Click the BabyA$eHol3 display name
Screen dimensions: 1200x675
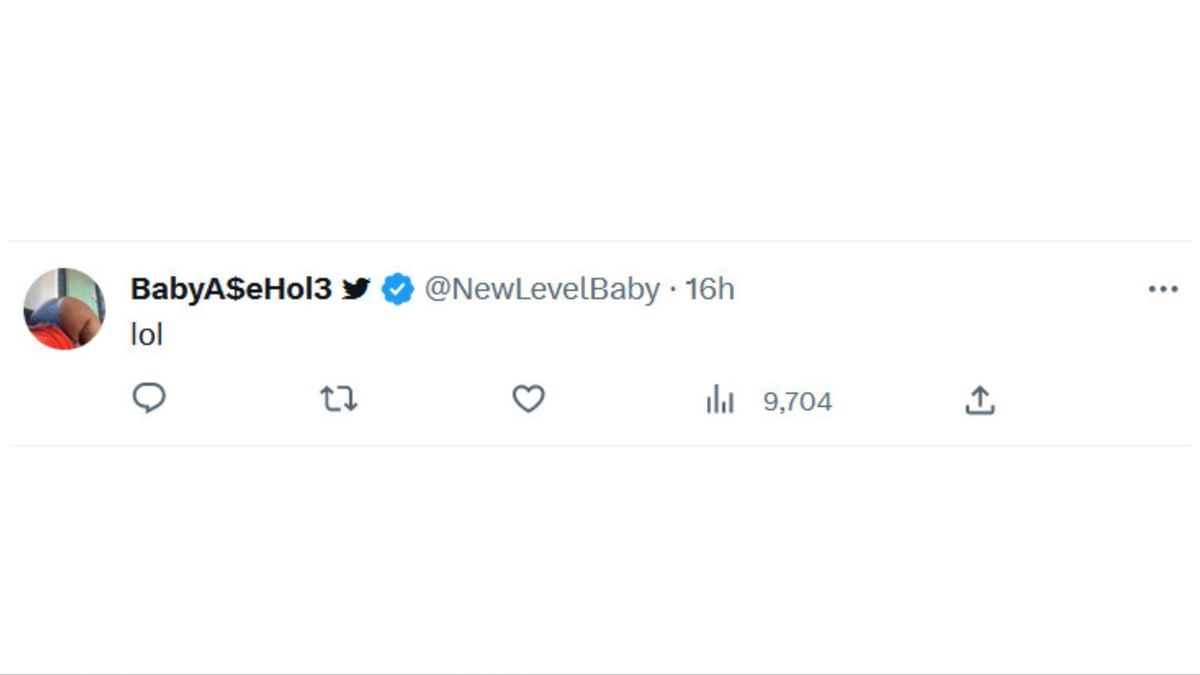pyautogui.click(x=230, y=289)
